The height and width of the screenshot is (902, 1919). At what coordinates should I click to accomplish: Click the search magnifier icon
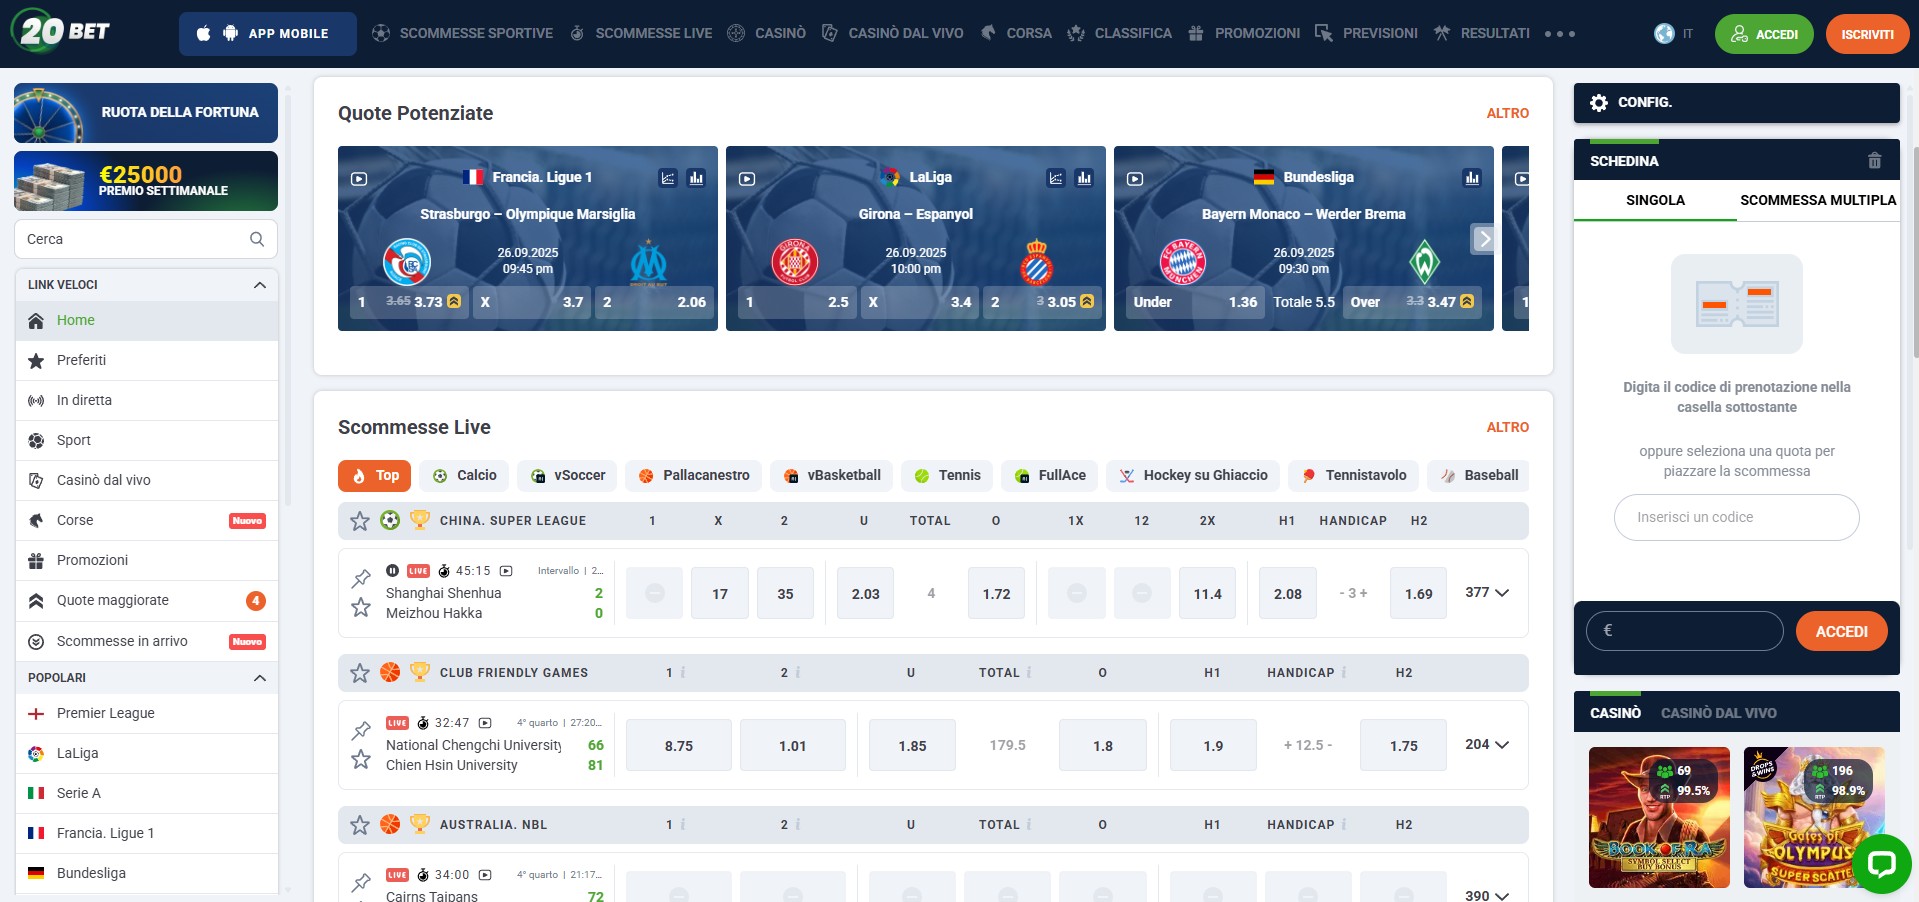[257, 239]
